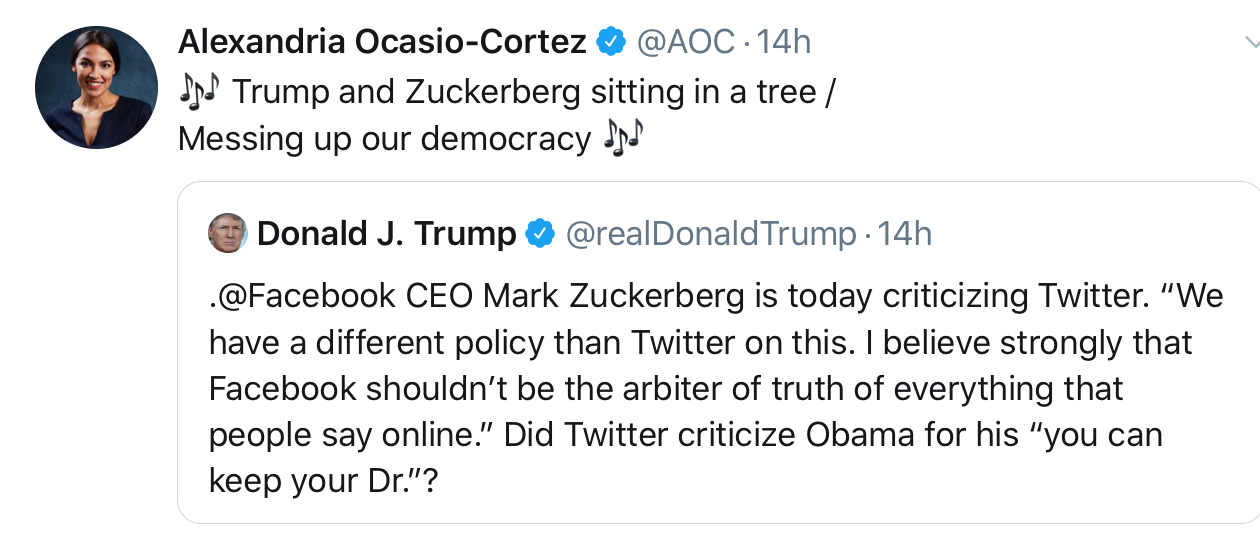This screenshot has height=535, width=1260.
Task: Click the 14h timestamp beside @AOC
Action: pyautogui.click(x=784, y=42)
